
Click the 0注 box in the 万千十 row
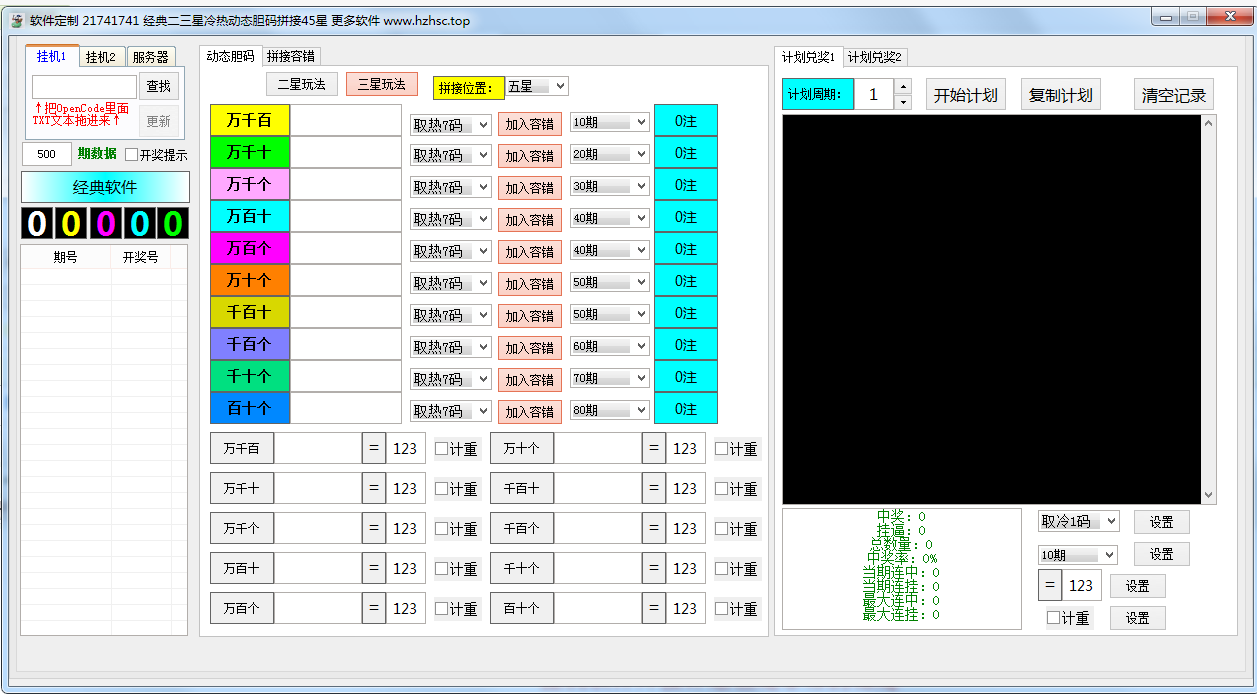(686, 152)
